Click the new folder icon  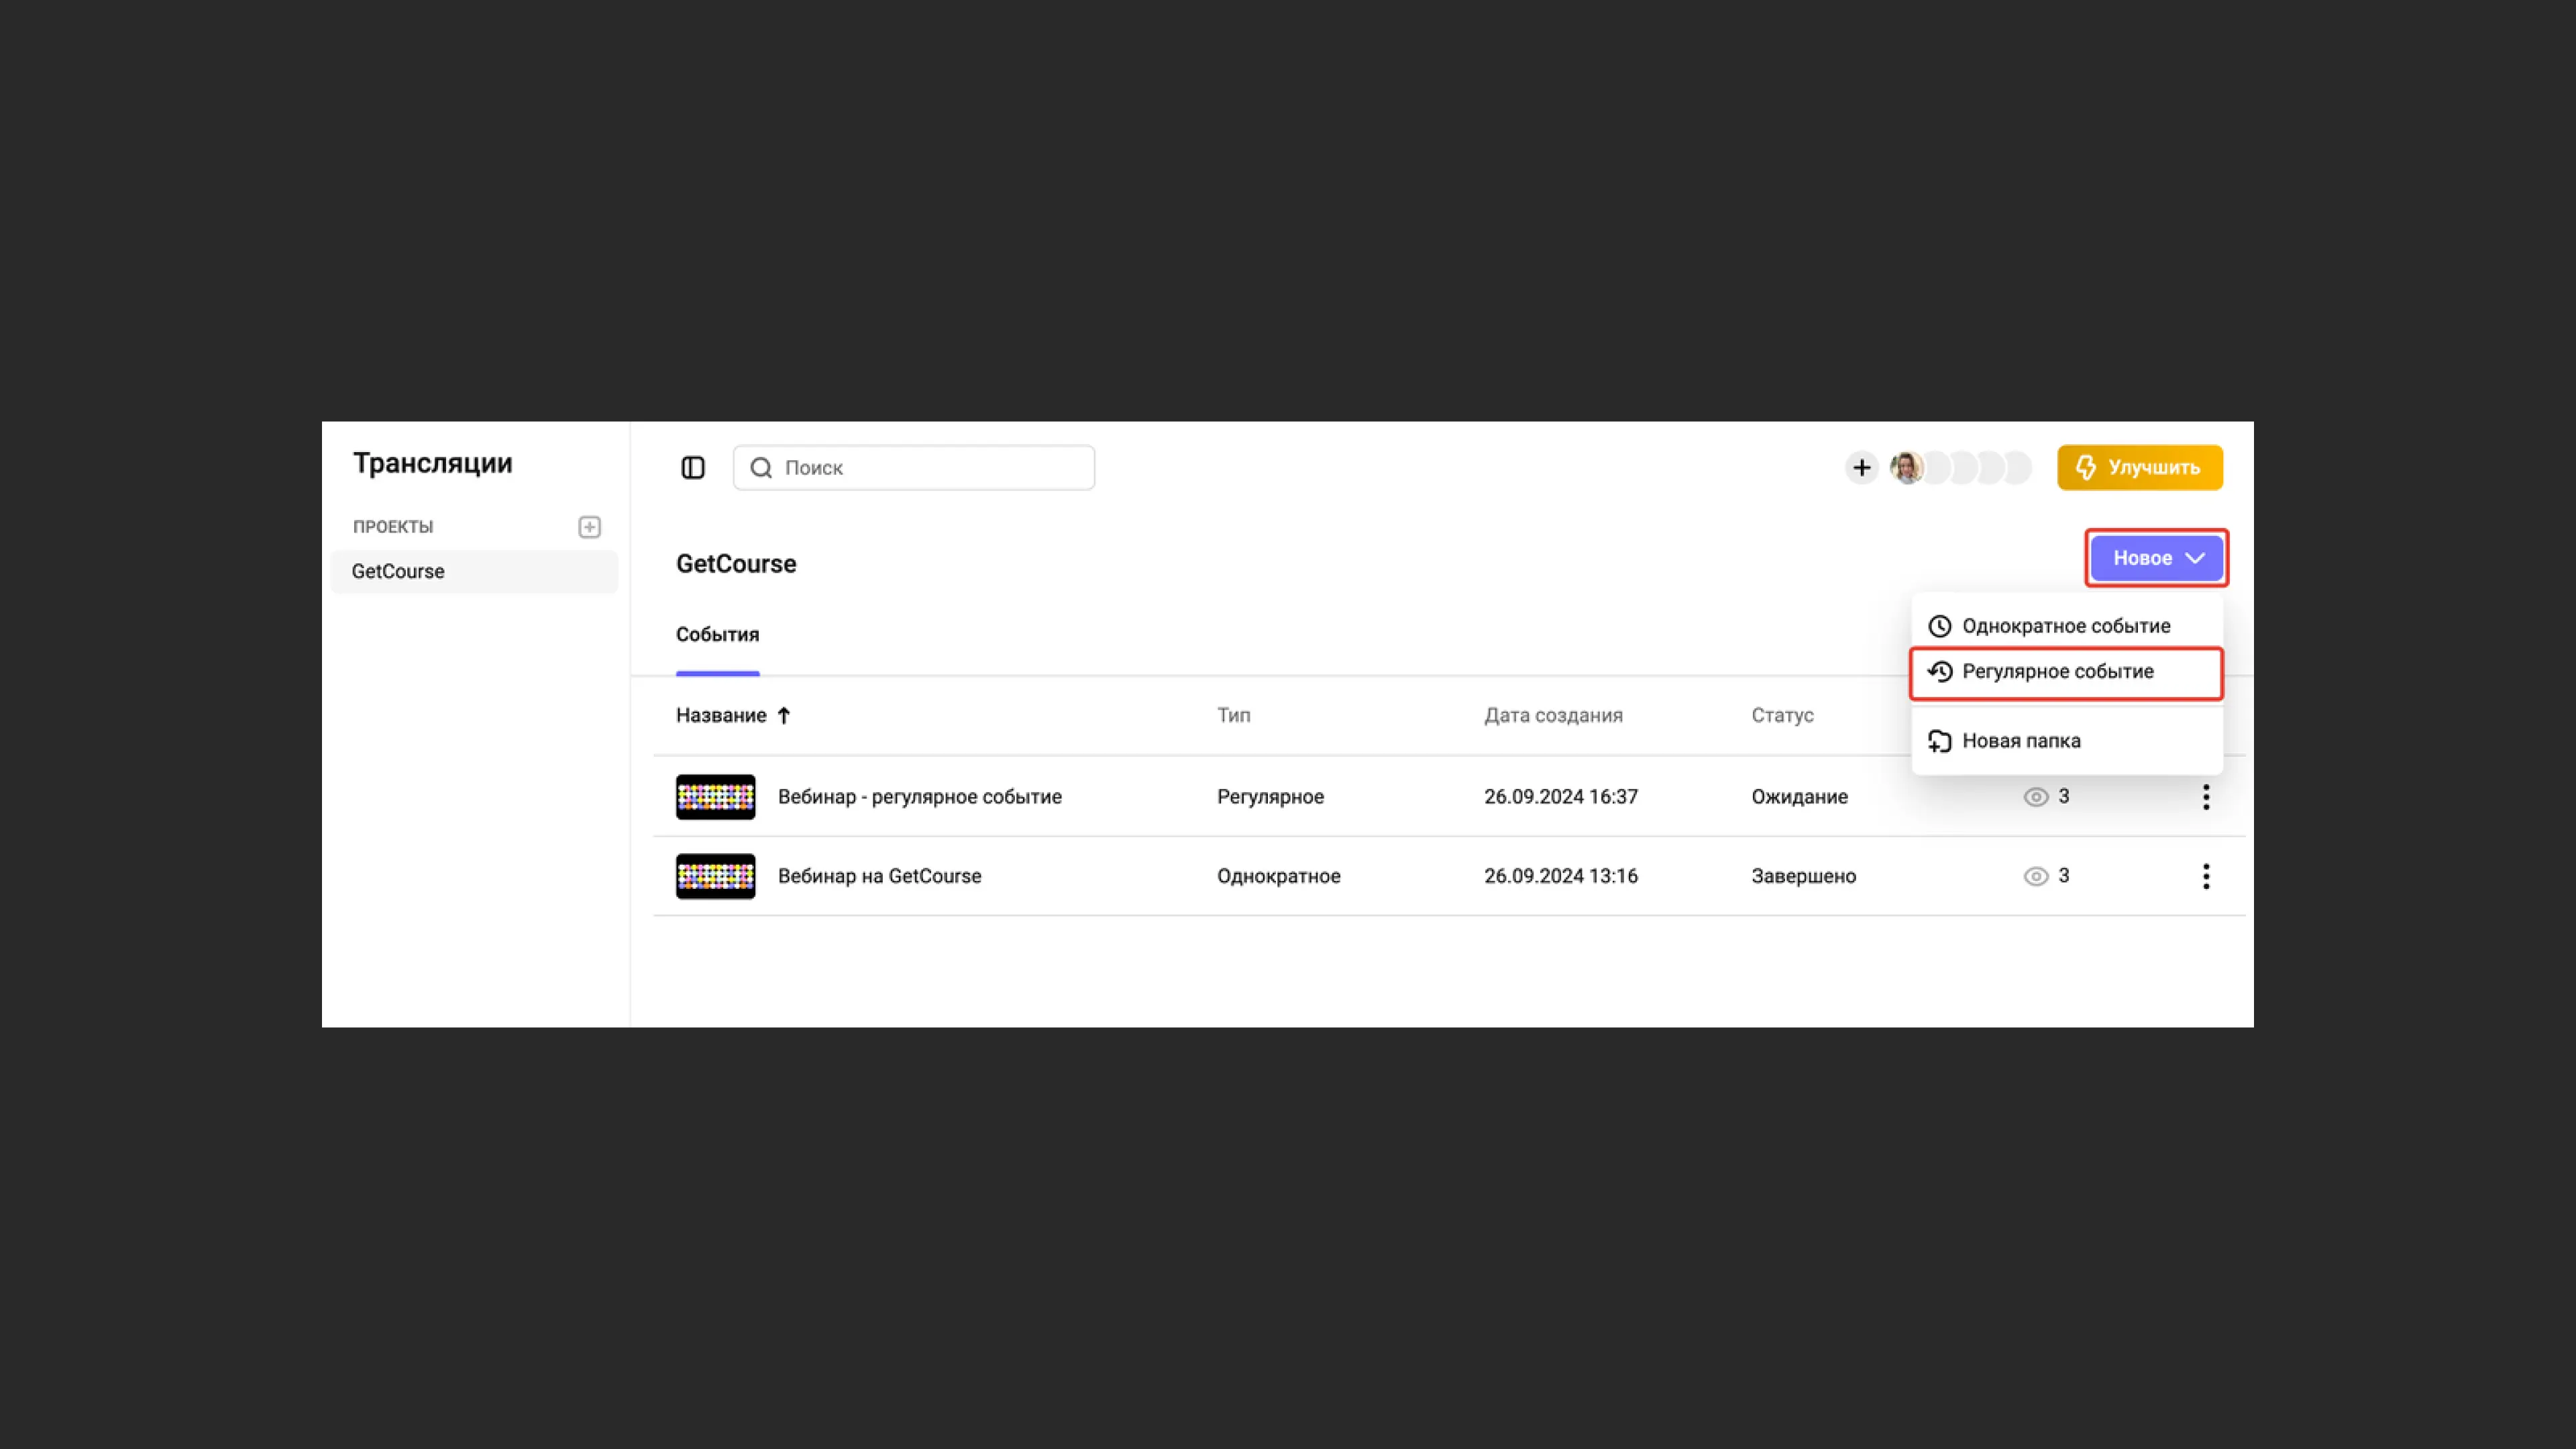pos(1939,741)
